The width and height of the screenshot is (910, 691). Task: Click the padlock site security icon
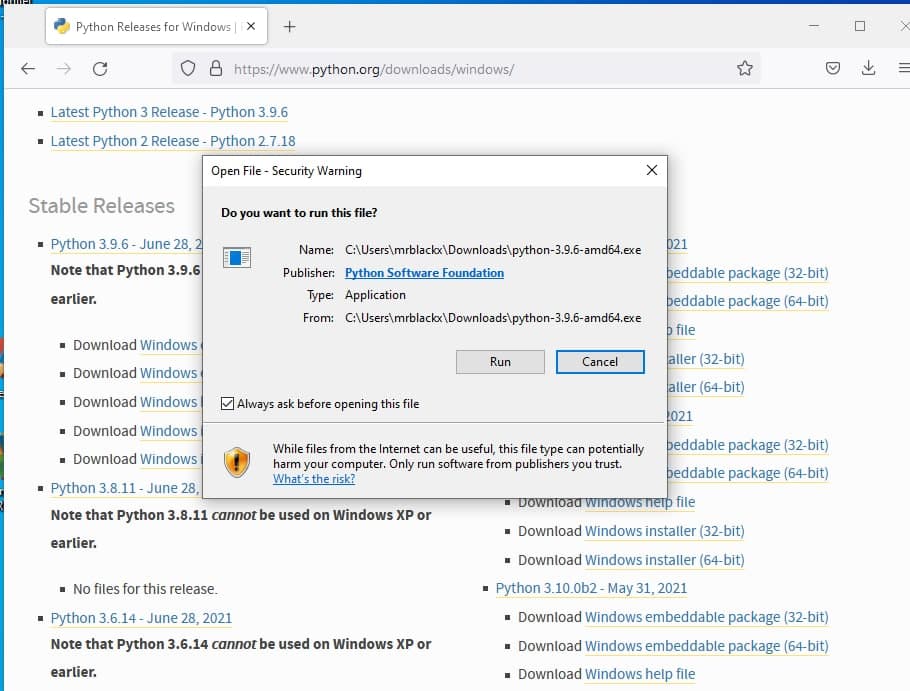click(214, 69)
